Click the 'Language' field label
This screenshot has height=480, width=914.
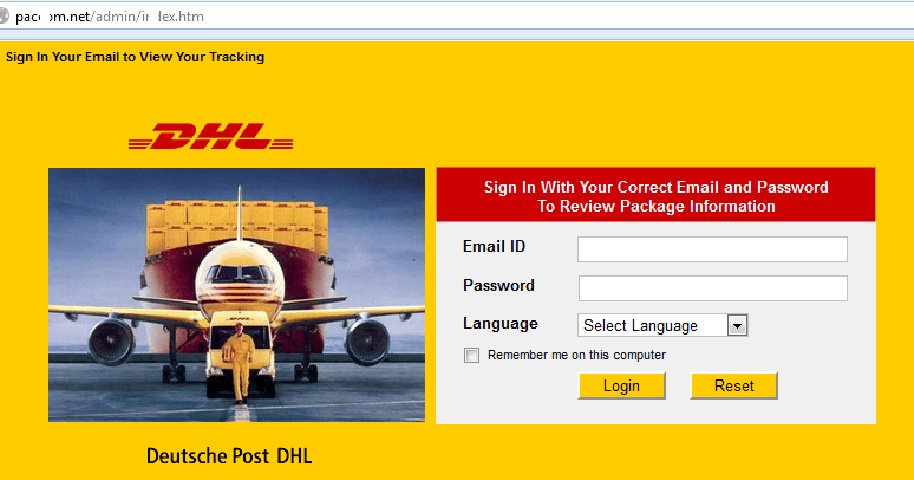point(500,324)
